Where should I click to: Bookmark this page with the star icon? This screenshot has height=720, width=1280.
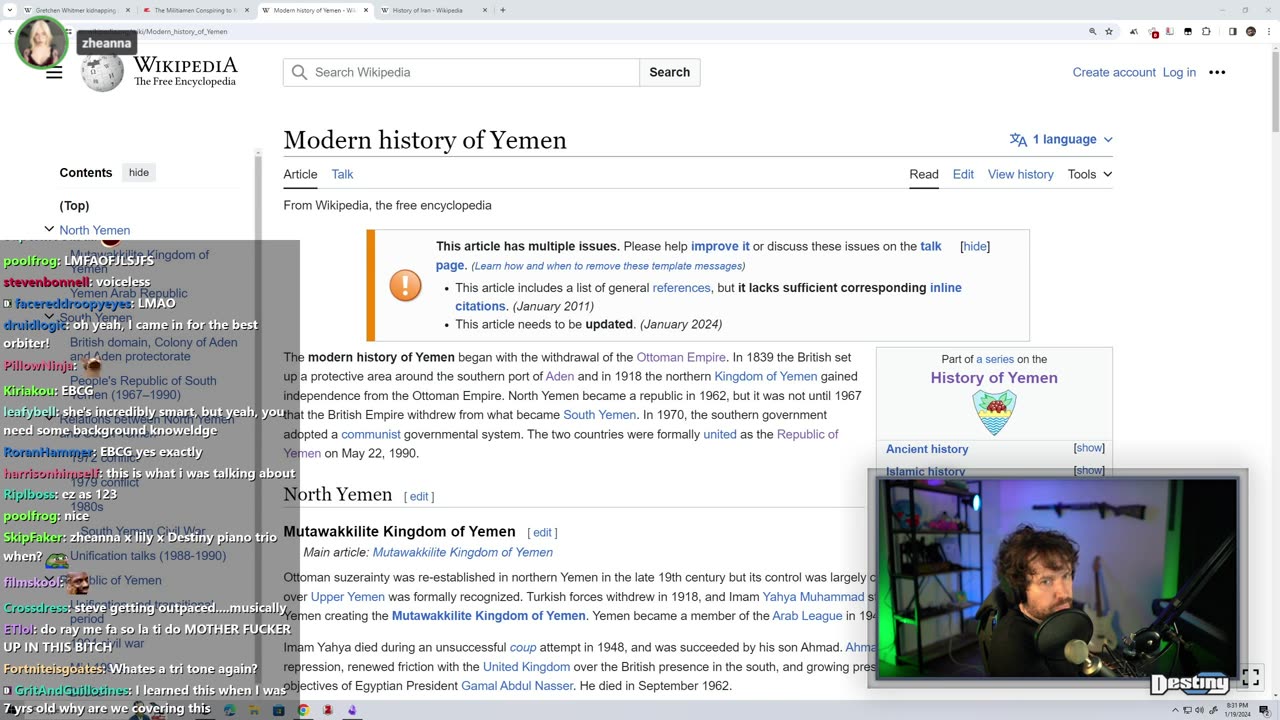[x=1109, y=32]
